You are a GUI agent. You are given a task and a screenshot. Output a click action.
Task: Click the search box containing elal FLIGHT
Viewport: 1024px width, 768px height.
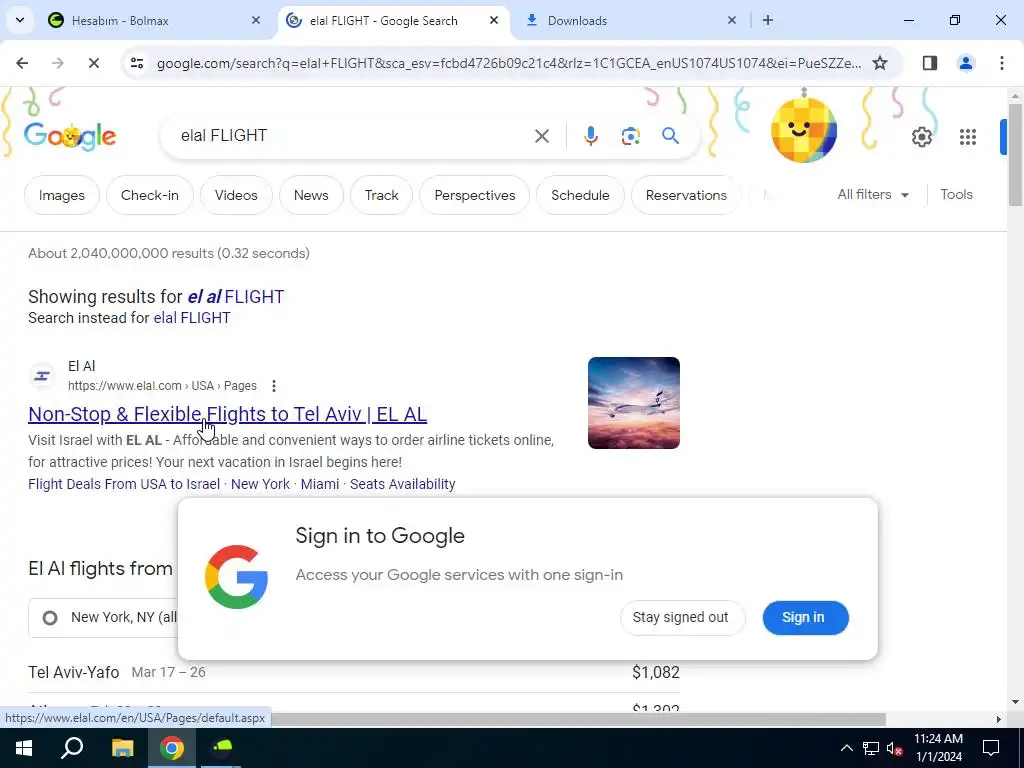click(x=353, y=135)
